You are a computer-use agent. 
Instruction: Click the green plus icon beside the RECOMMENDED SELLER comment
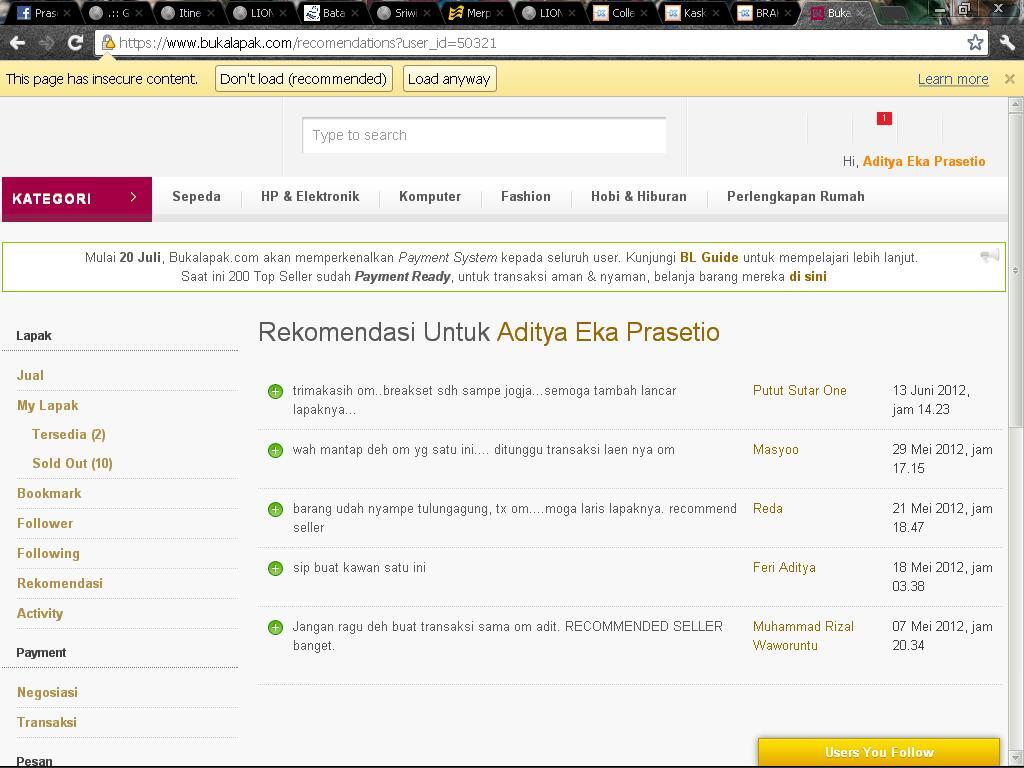pyautogui.click(x=276, y=628)
